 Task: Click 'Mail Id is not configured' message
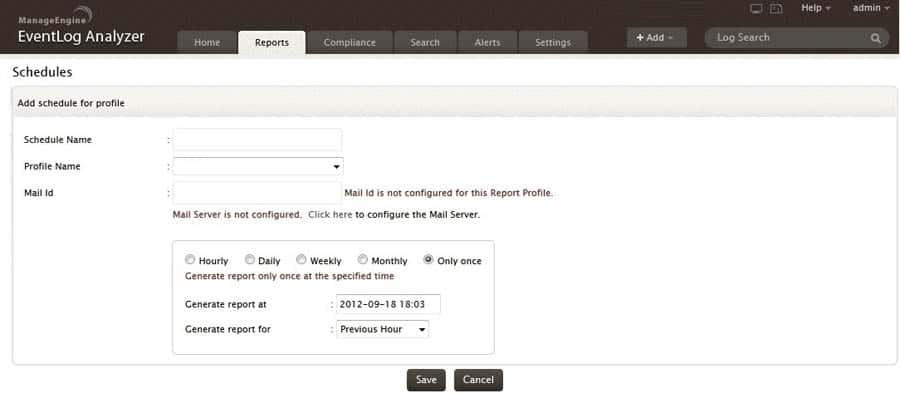click(x=449, y=193)
